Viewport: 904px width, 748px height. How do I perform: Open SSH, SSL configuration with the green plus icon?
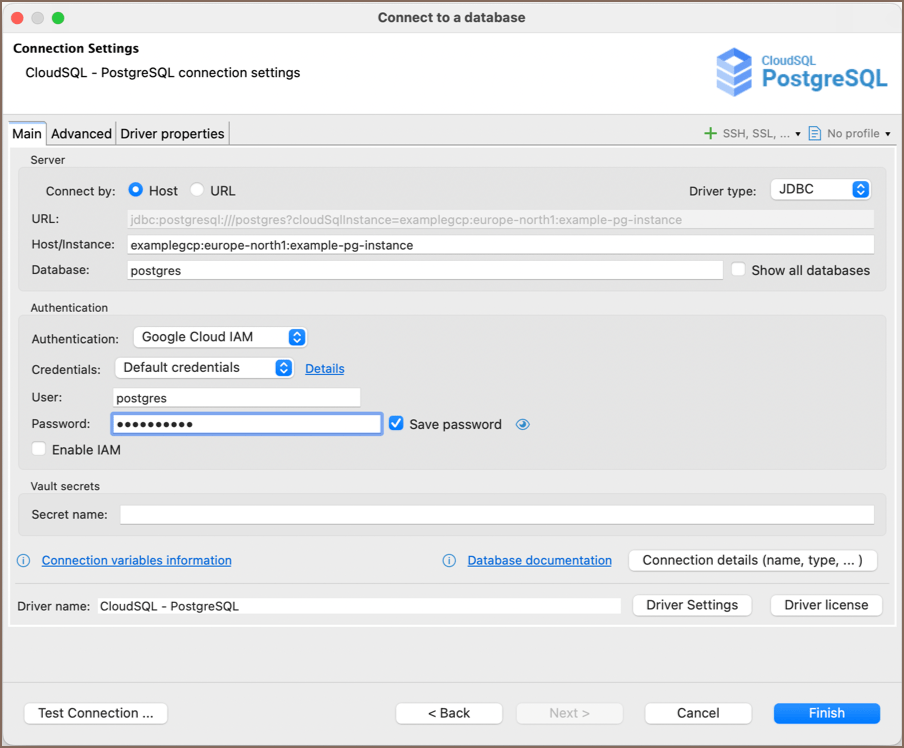point(708,132)
